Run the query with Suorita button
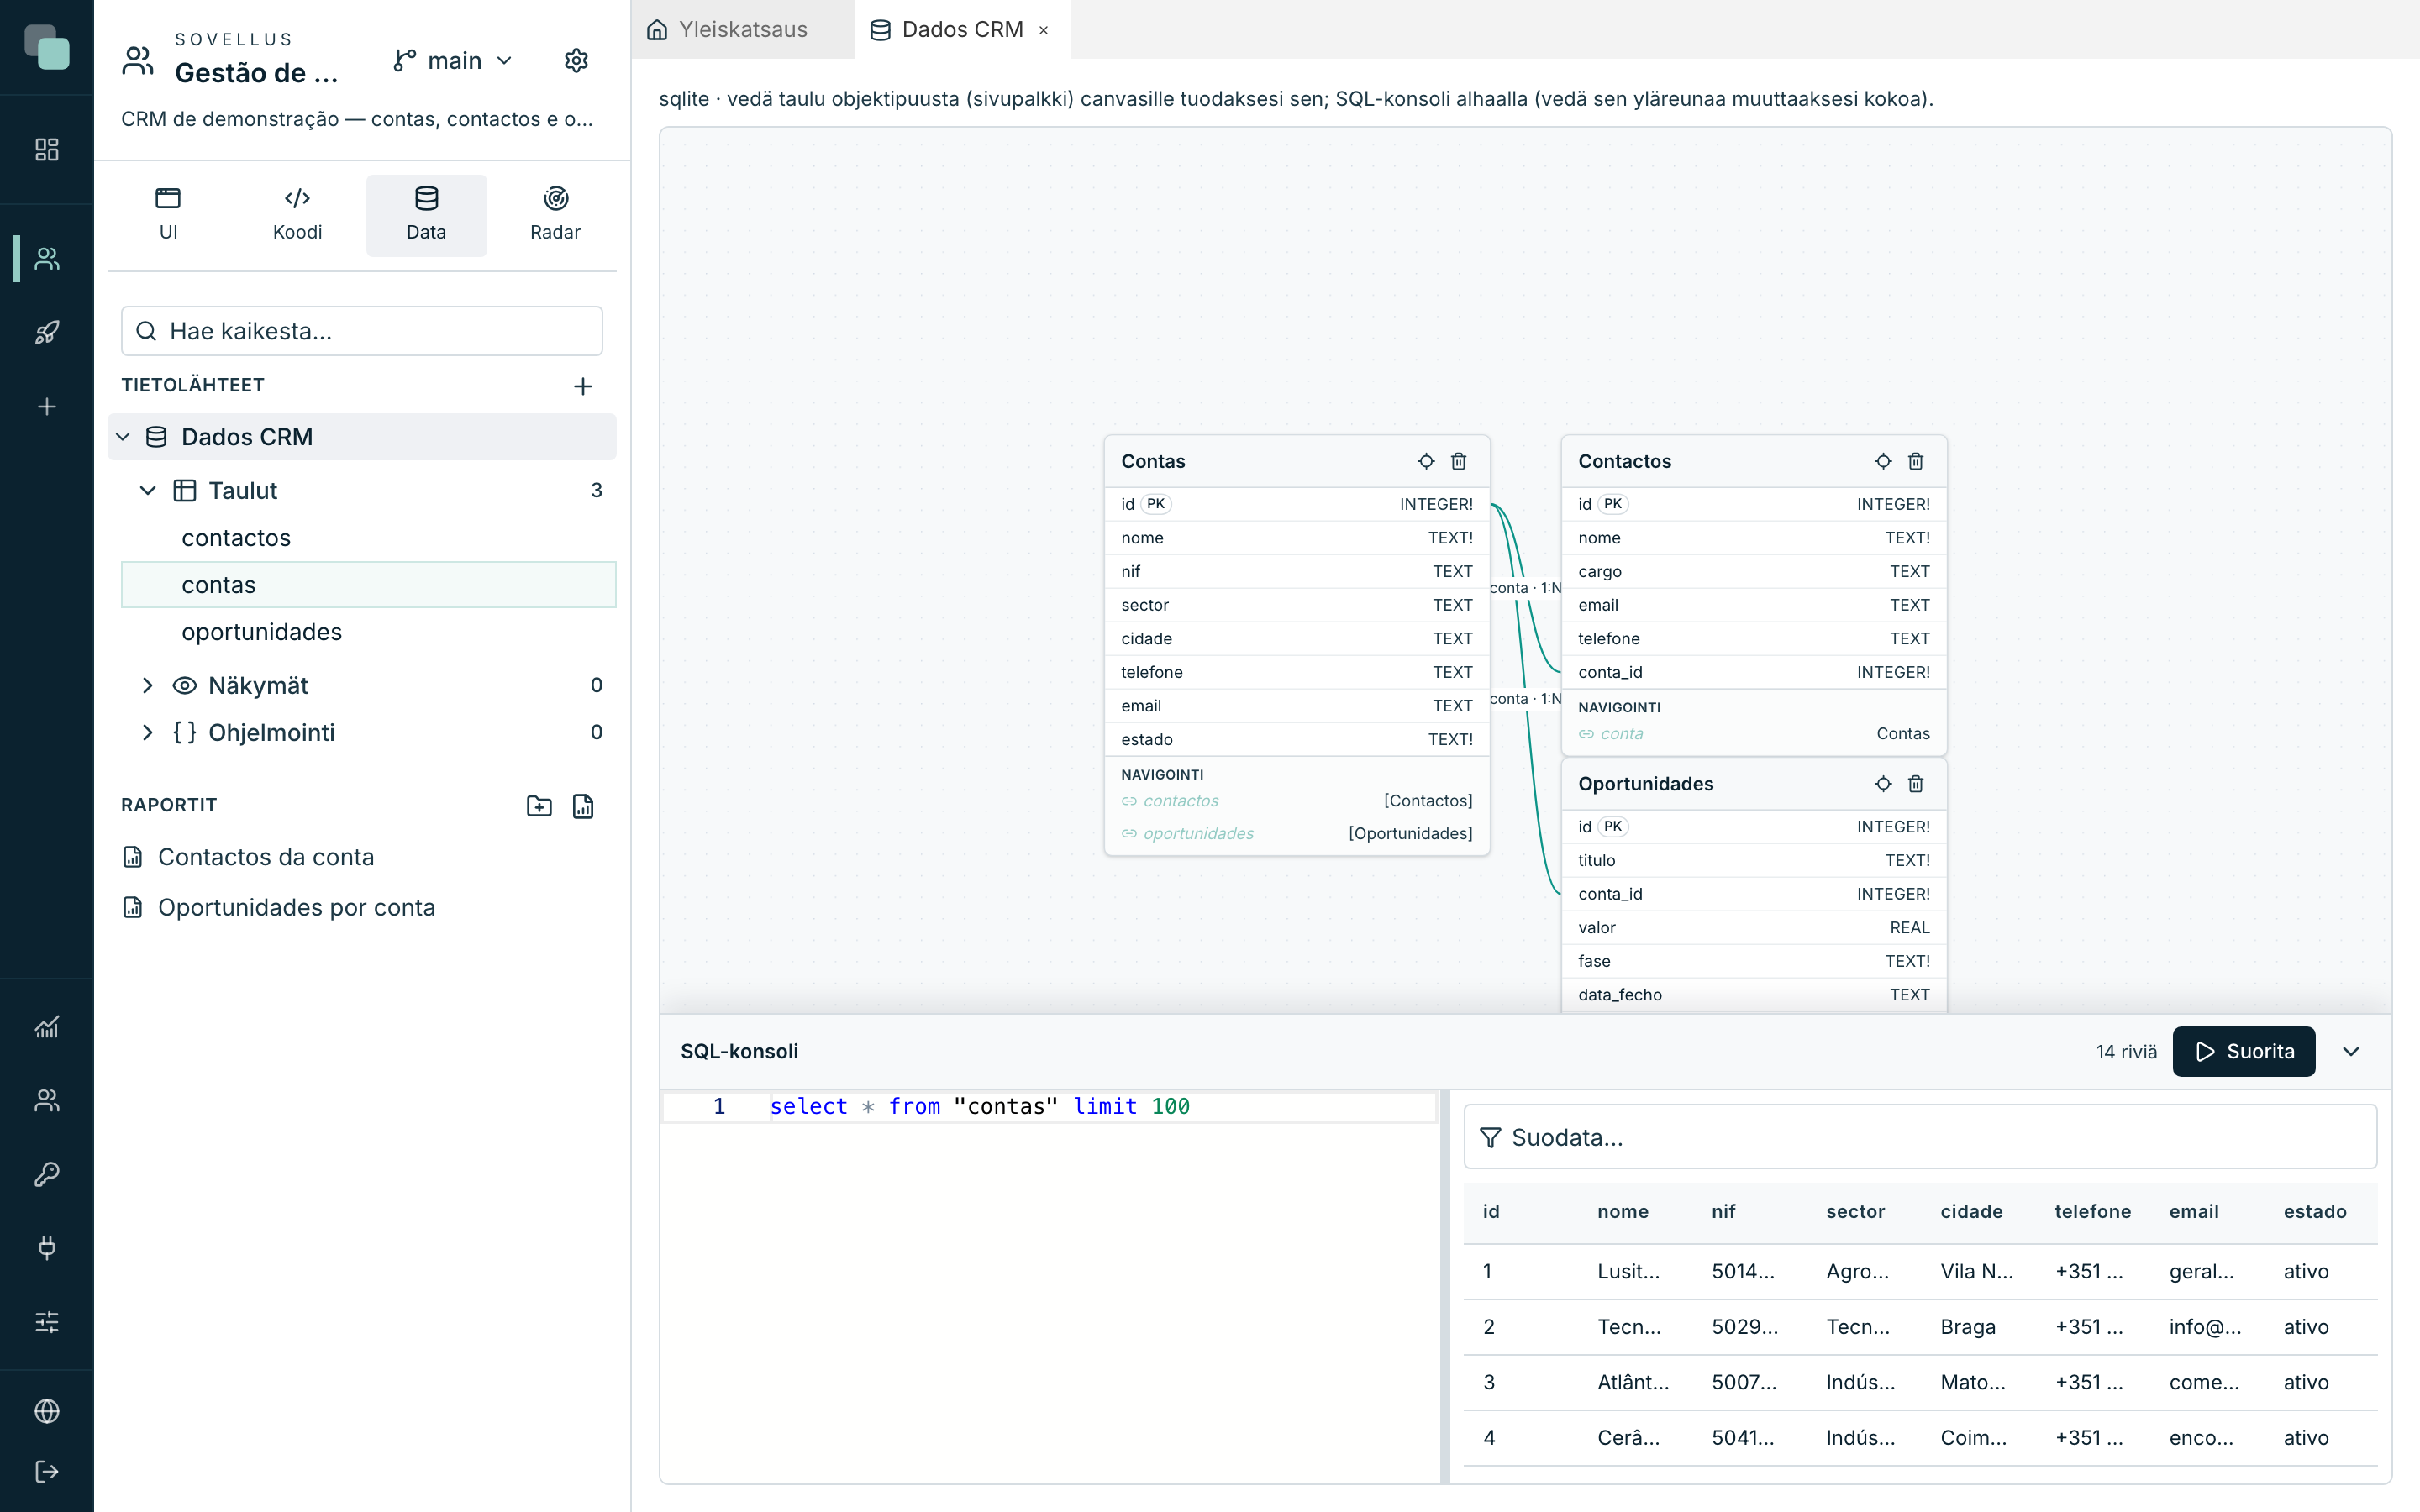Image resolution: width=2420 pixels, height=1512 pixels. point(2244,1052)
